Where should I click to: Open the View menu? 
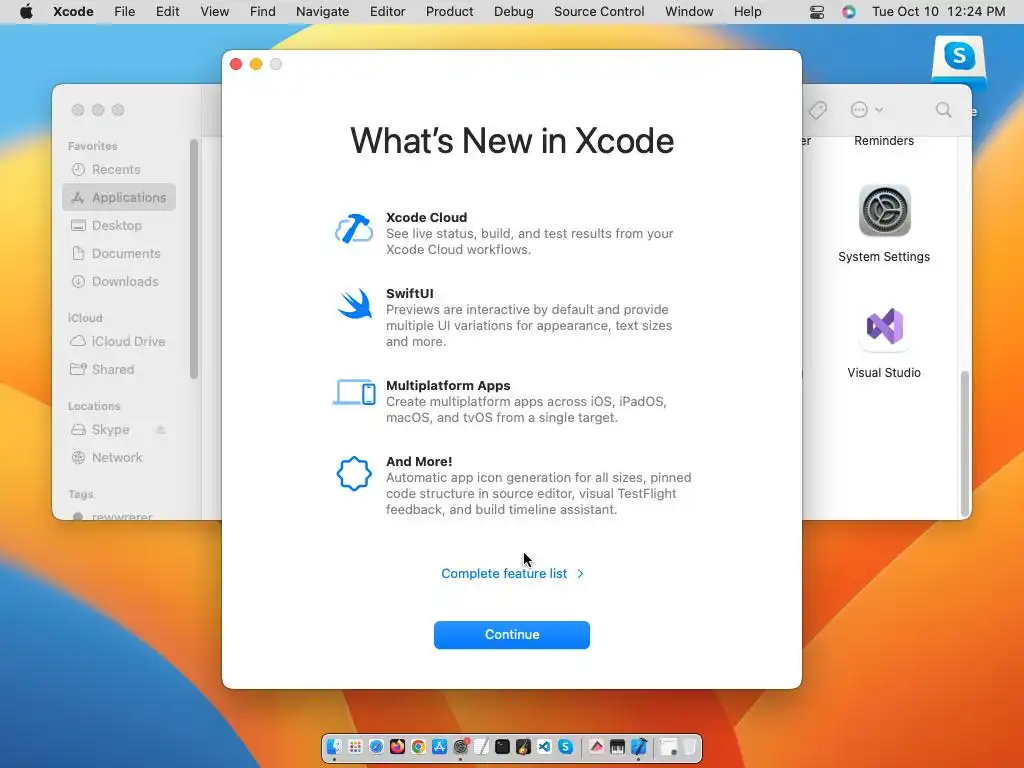coord(214,12)
